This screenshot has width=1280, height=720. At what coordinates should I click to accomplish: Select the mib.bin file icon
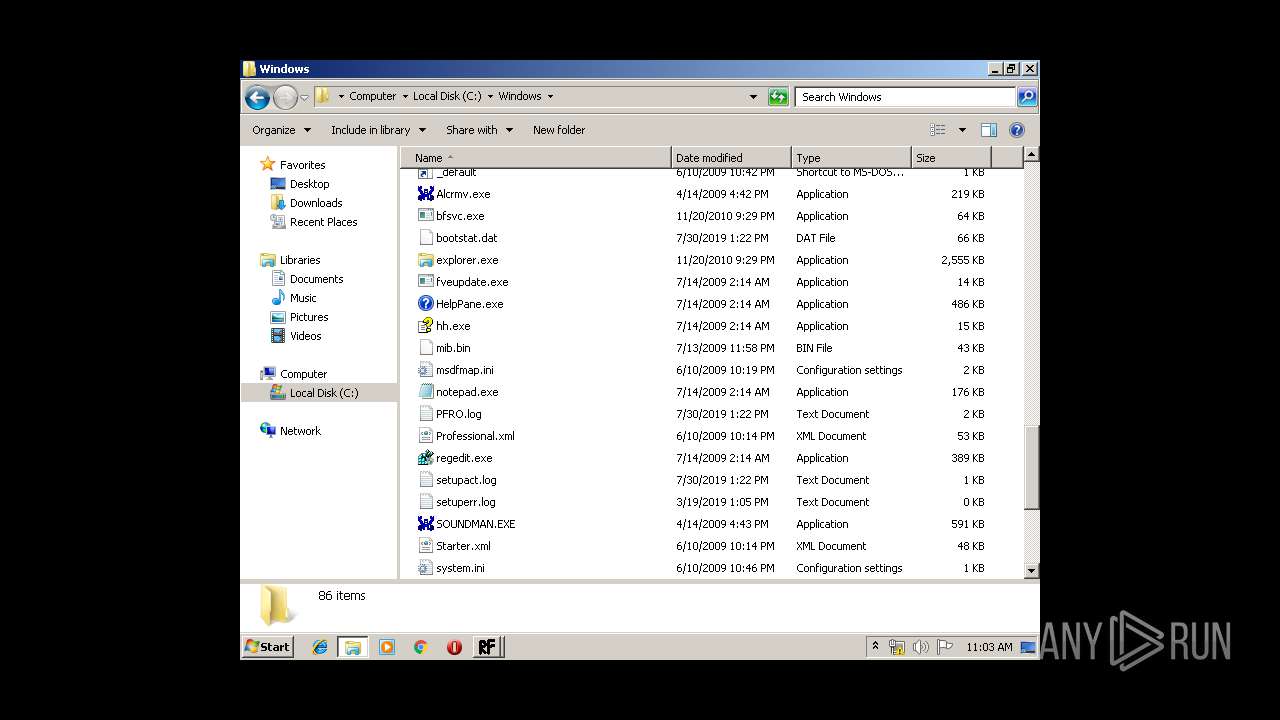tap(426, 348)
